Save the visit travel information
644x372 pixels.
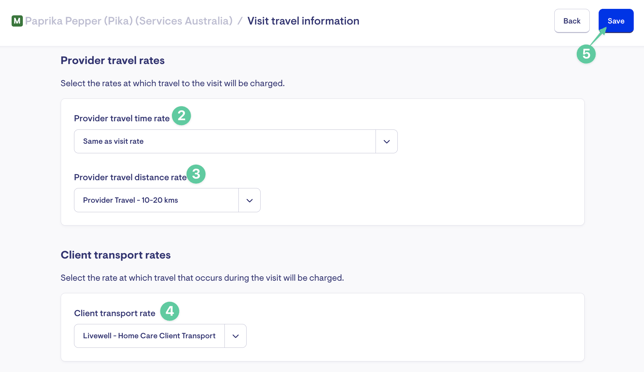(616, 21)
